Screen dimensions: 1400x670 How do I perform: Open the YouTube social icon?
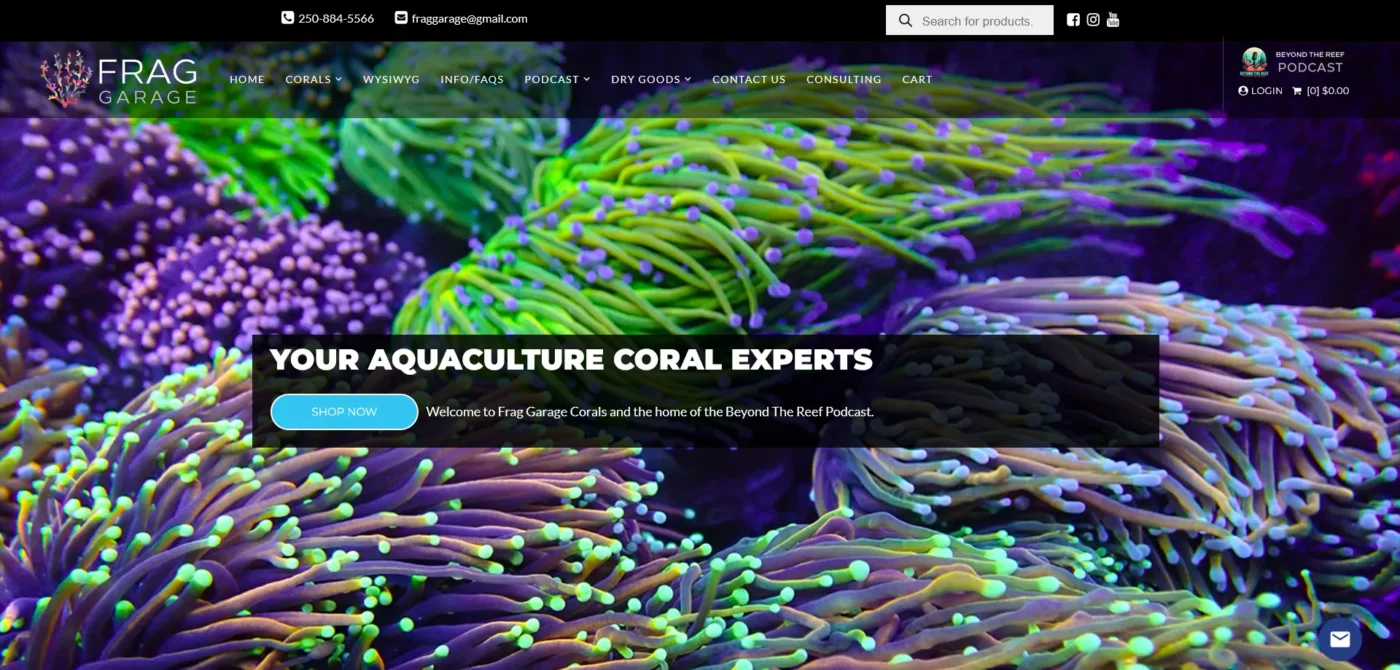click(x=1113, y=20)
